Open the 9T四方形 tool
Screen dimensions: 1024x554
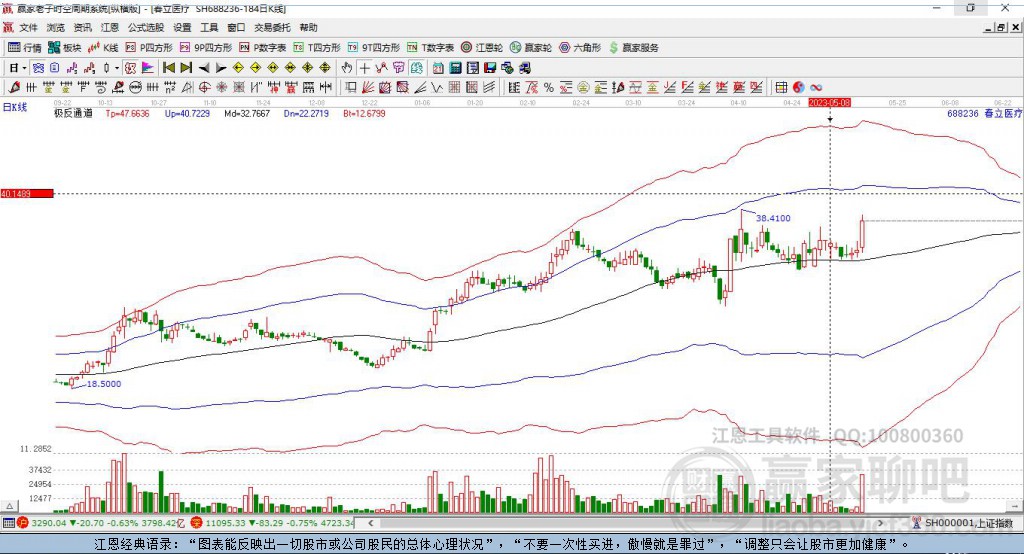tap(374, 48)
